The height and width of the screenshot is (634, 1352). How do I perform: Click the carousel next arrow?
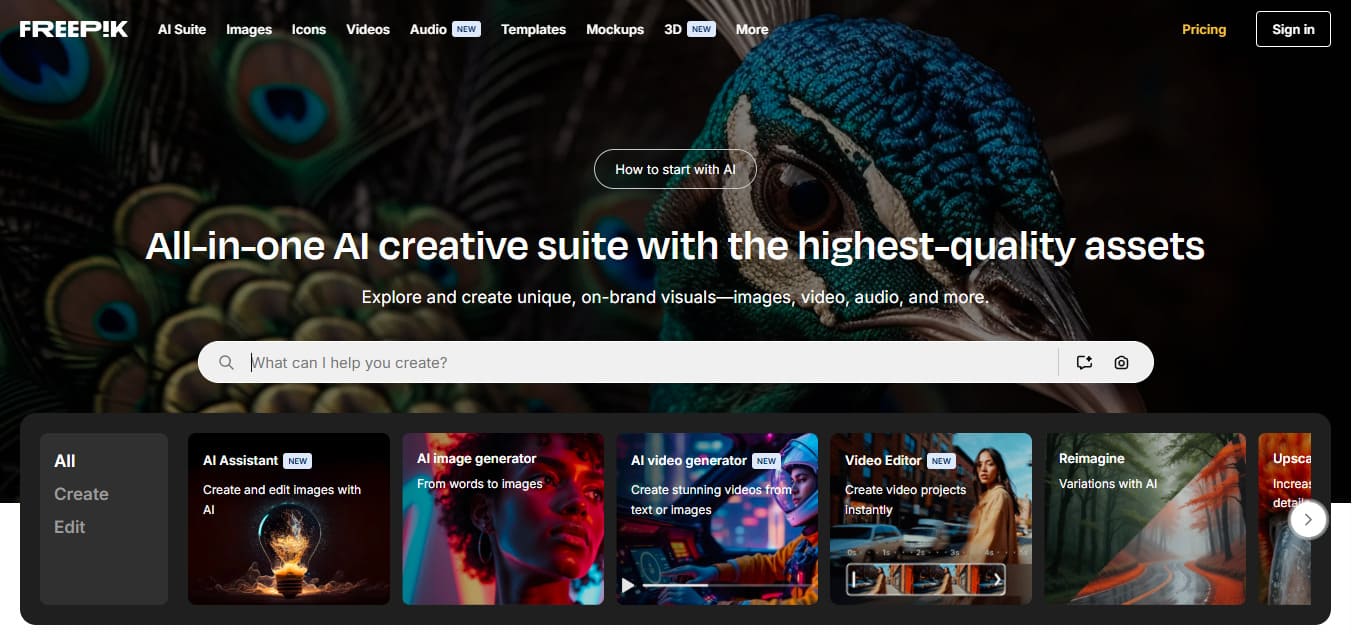[x=1308, y=519]
